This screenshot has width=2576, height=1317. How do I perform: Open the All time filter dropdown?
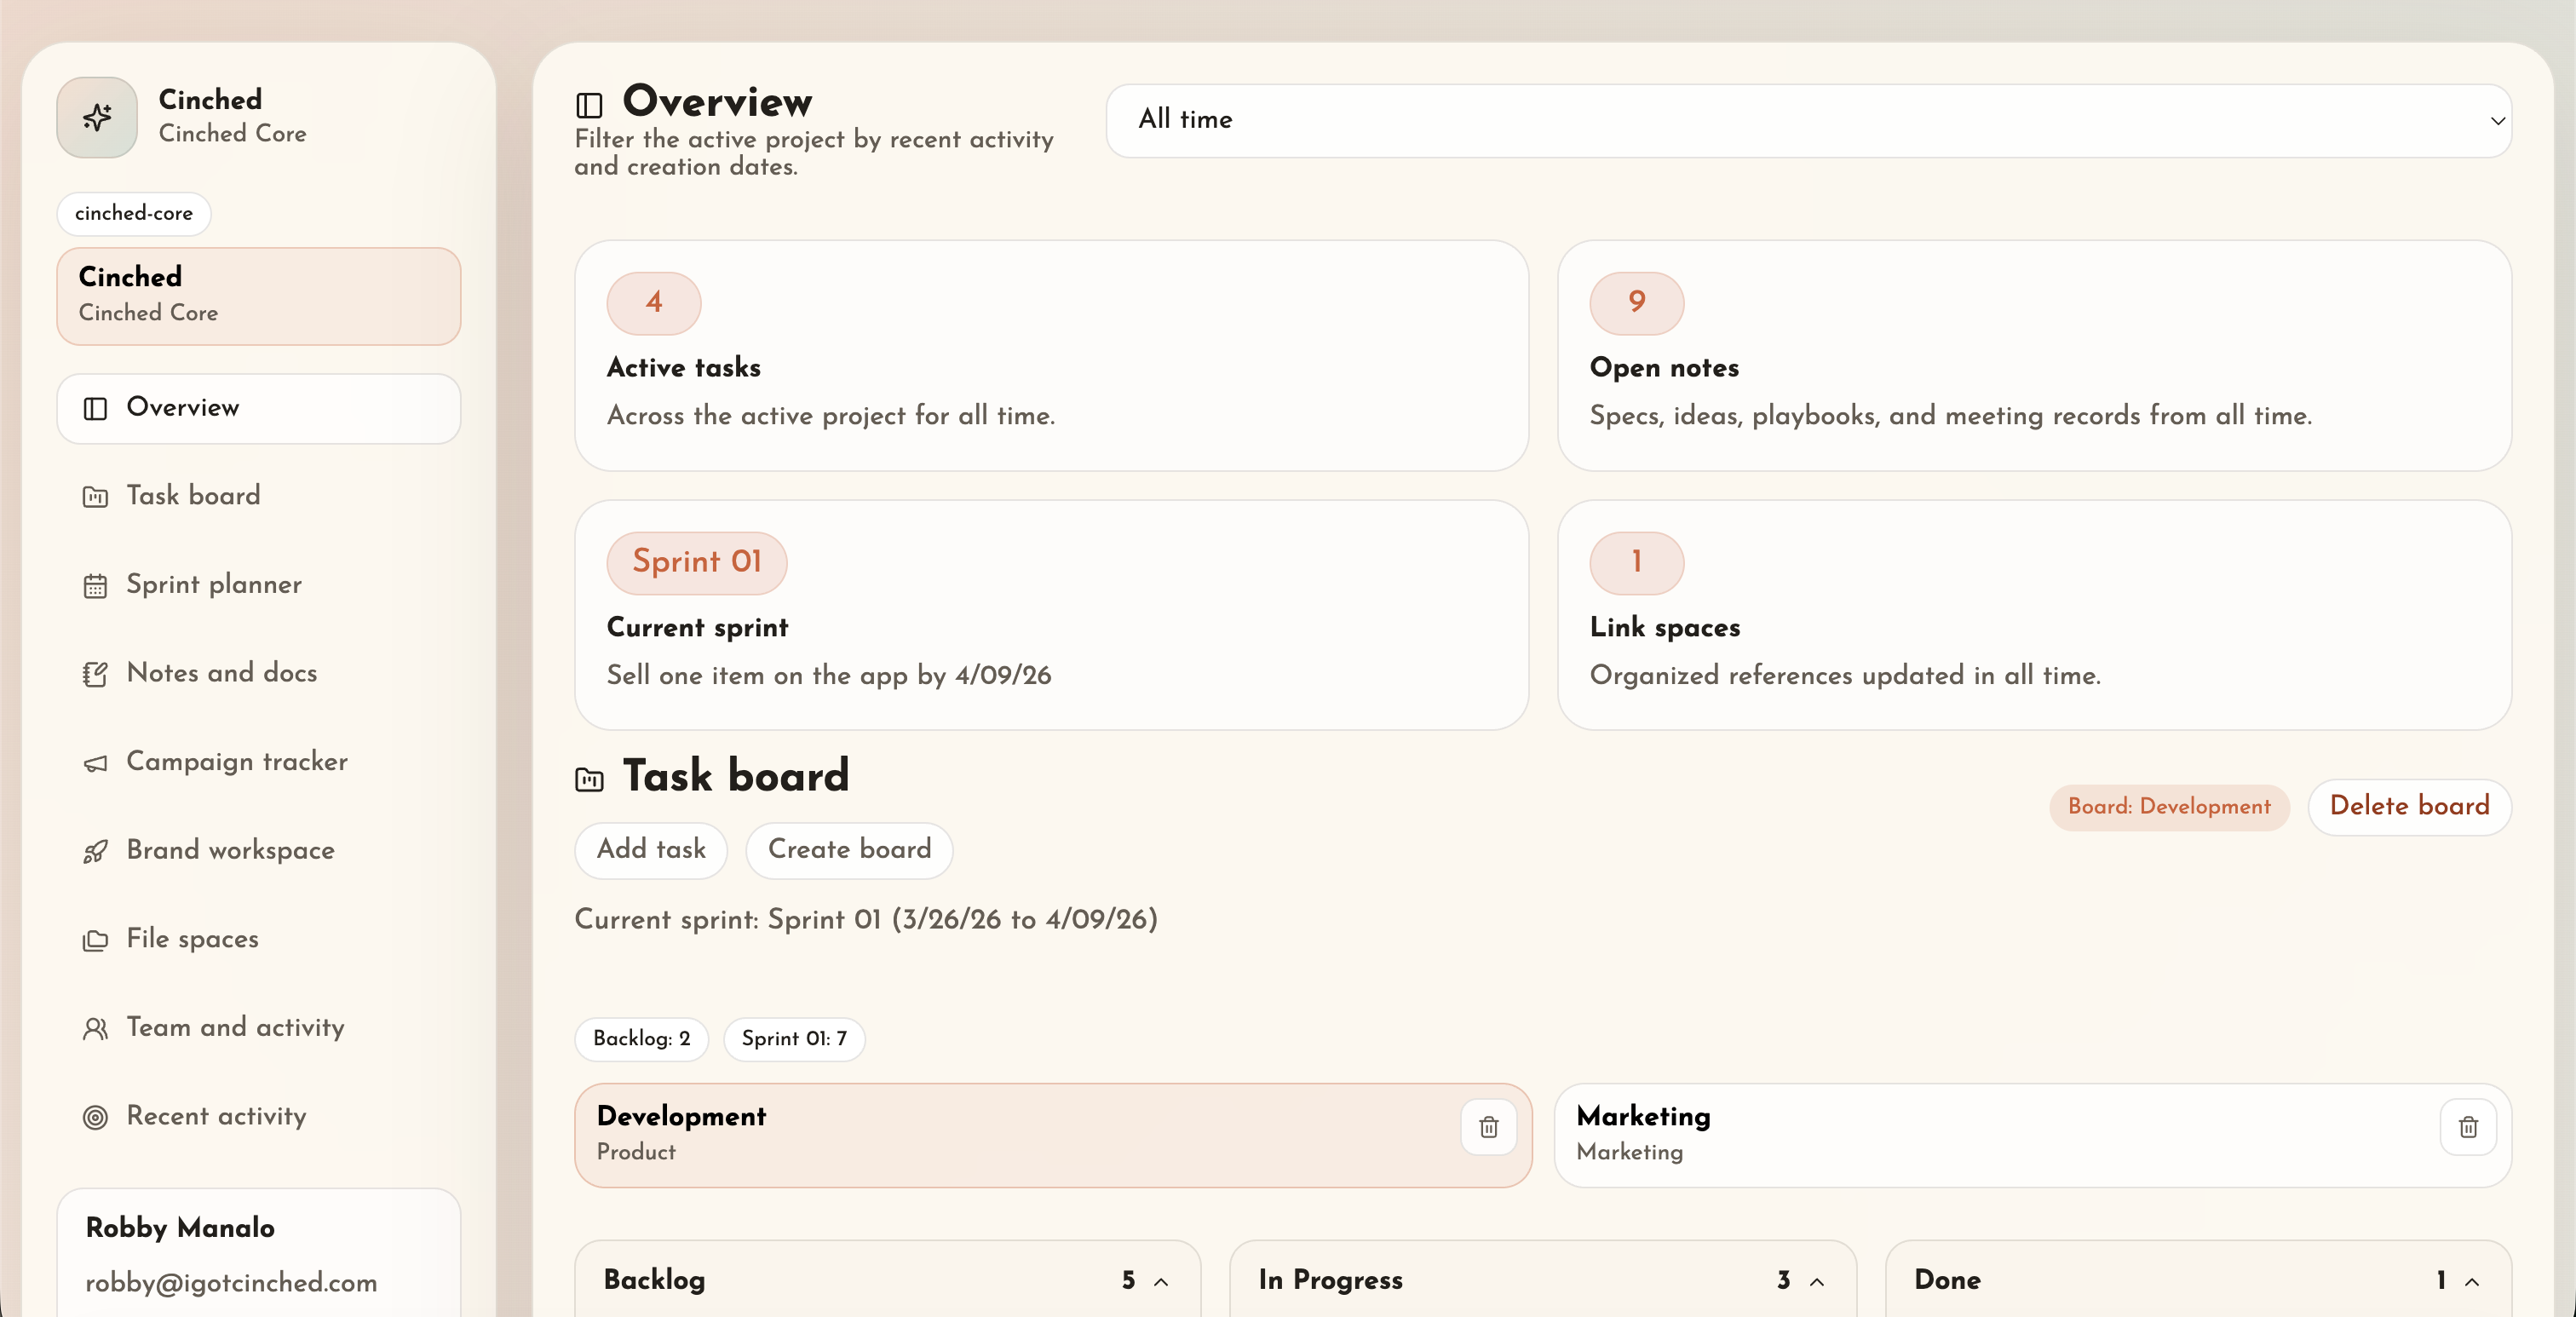click(1808, 120)
